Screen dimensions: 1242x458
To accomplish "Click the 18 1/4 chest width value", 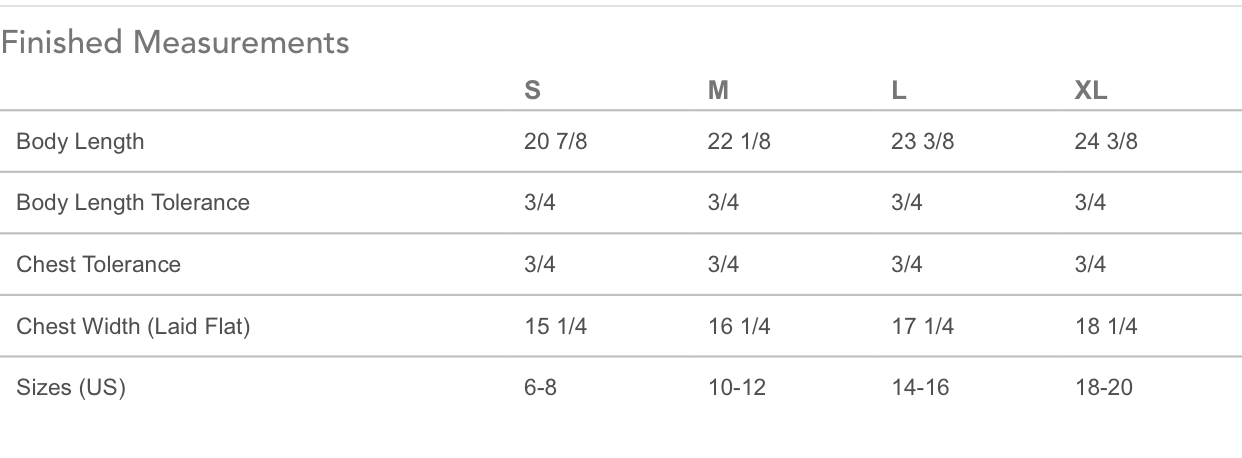I will [x=1105, y=326].
